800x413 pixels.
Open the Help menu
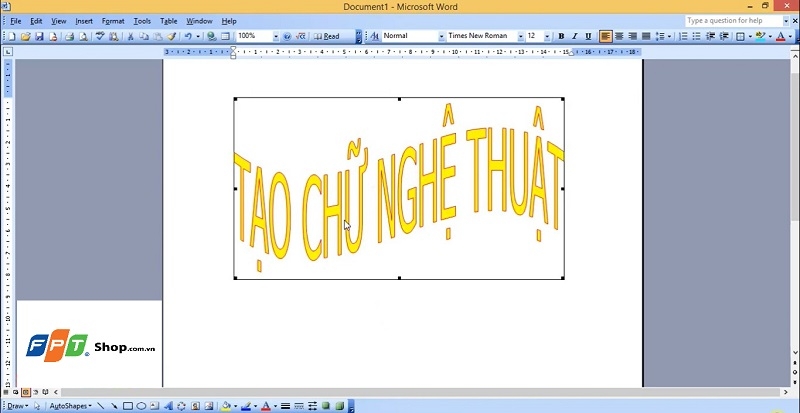point(229,21)
